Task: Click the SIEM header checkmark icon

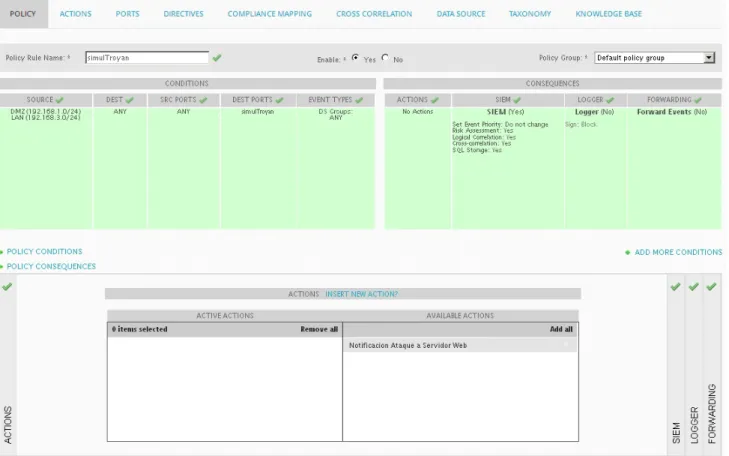Action: 517,100
